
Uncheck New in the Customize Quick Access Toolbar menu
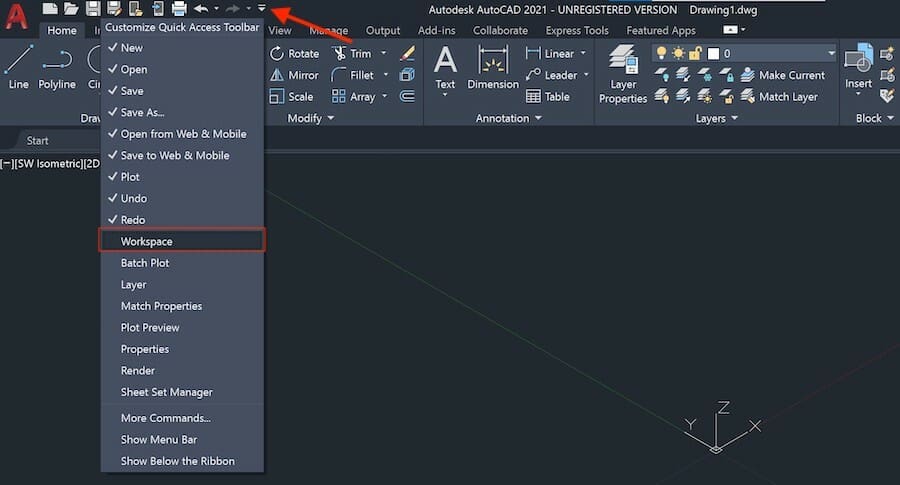[x=182, y=48]
